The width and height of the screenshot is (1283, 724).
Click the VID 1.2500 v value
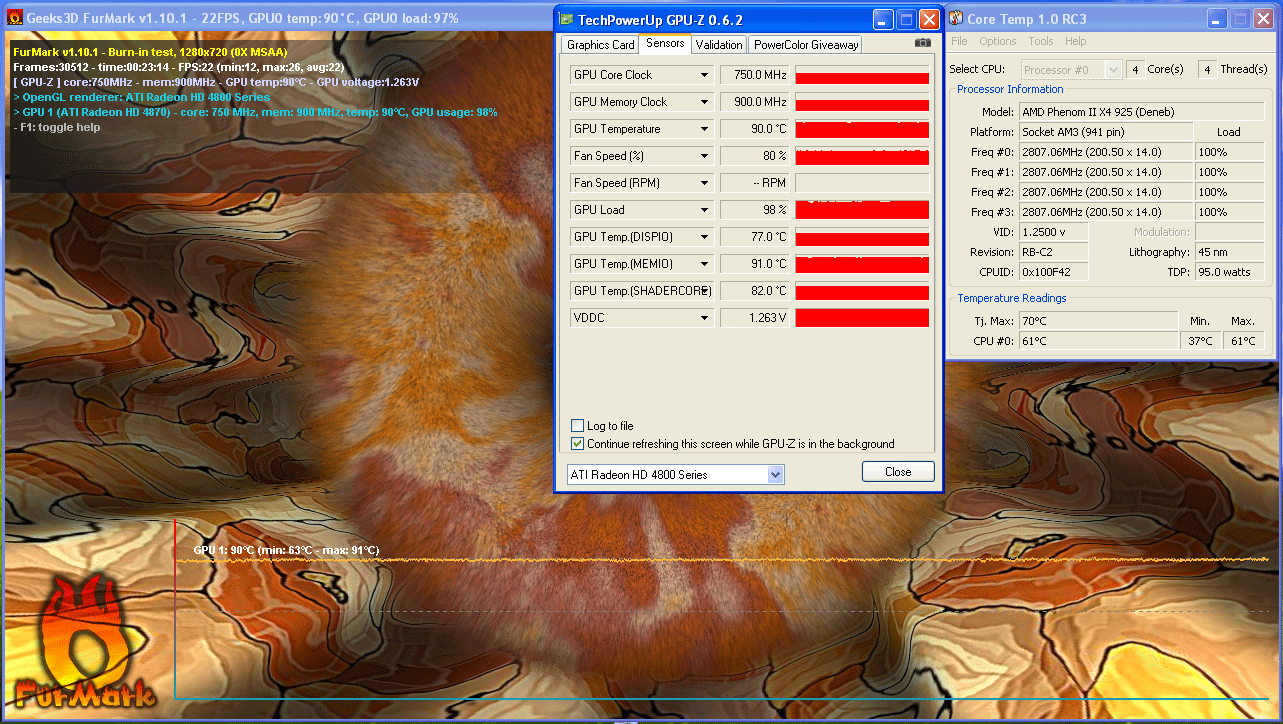pos(1054,232)
